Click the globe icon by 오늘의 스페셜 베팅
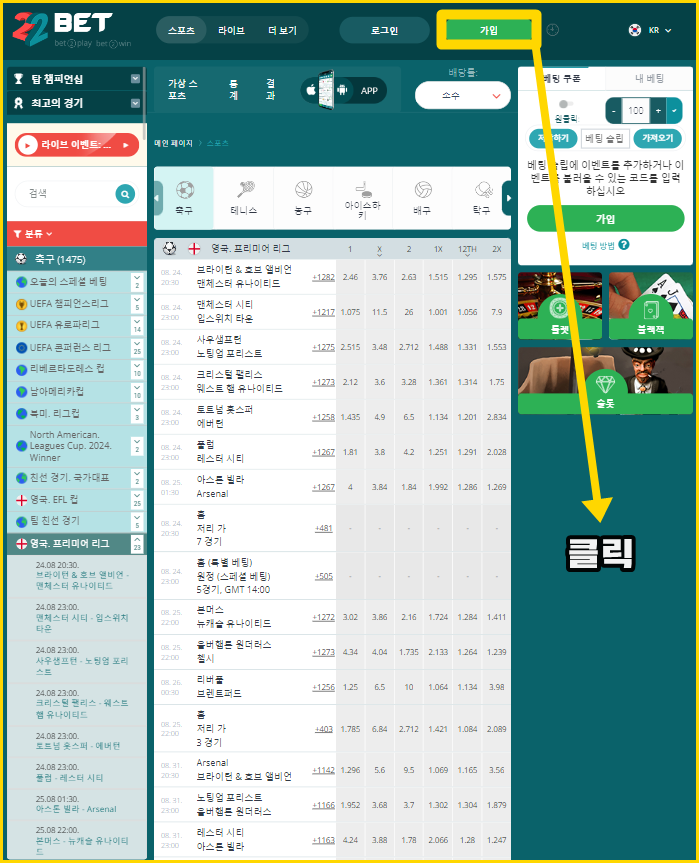Viewport: 699px width, 863px height. (x=21, y=282)
